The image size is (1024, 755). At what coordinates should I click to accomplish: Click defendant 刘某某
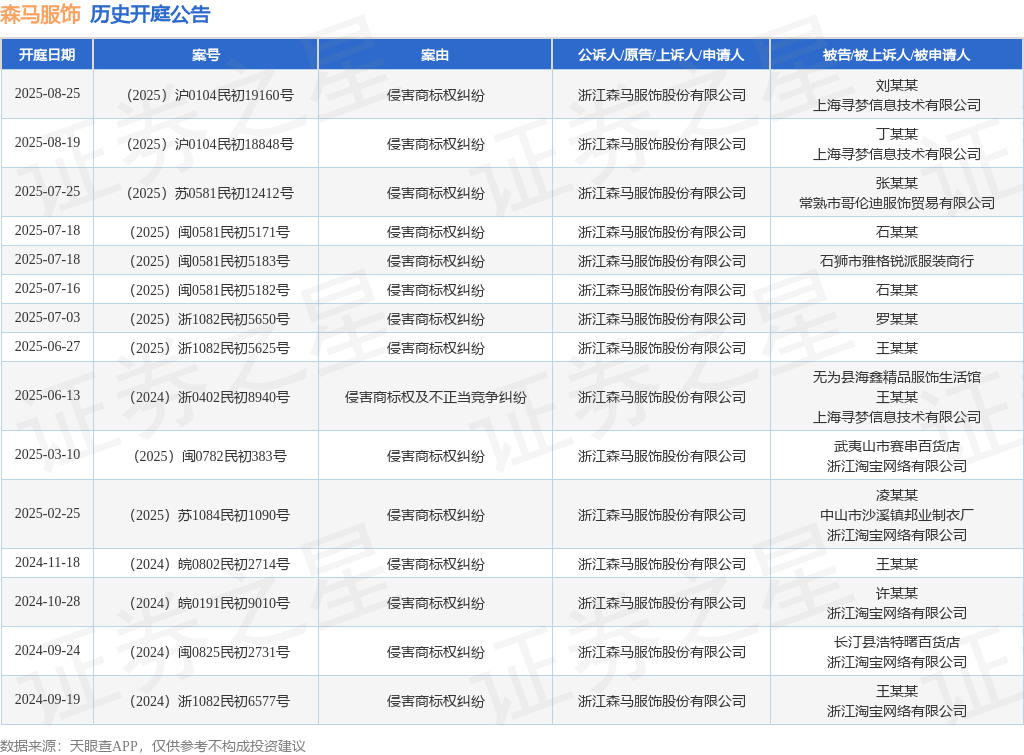click(897, 85)
